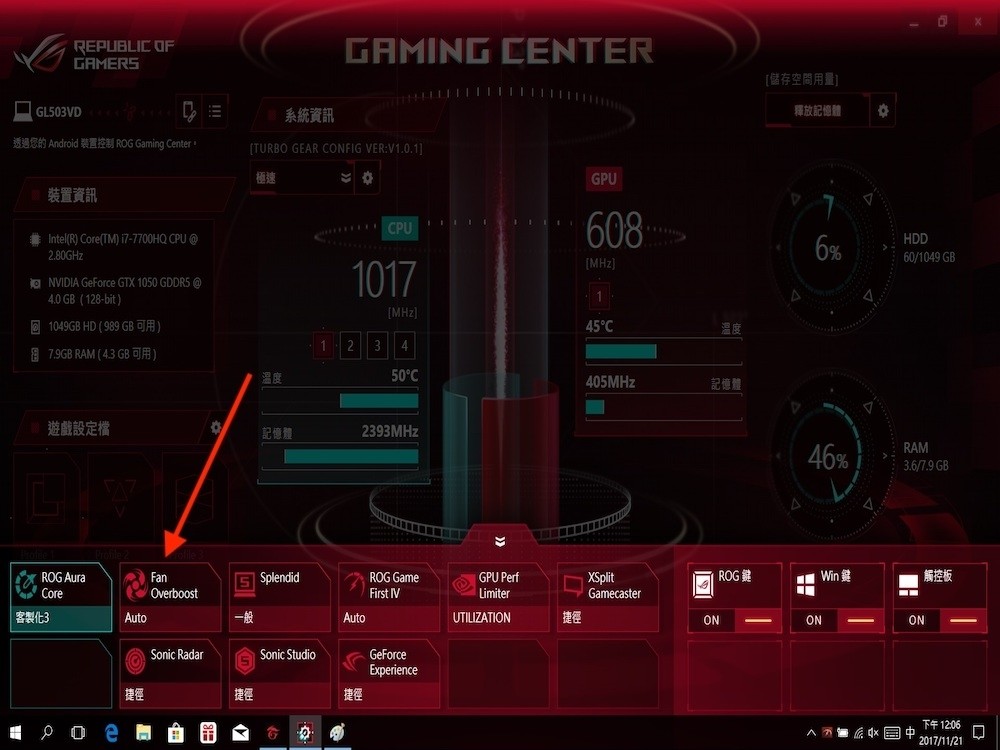1000x750 pixels.
Task: Open the Turbo Gear 極速 mode dropdown
Action: (x=302, y=178)
